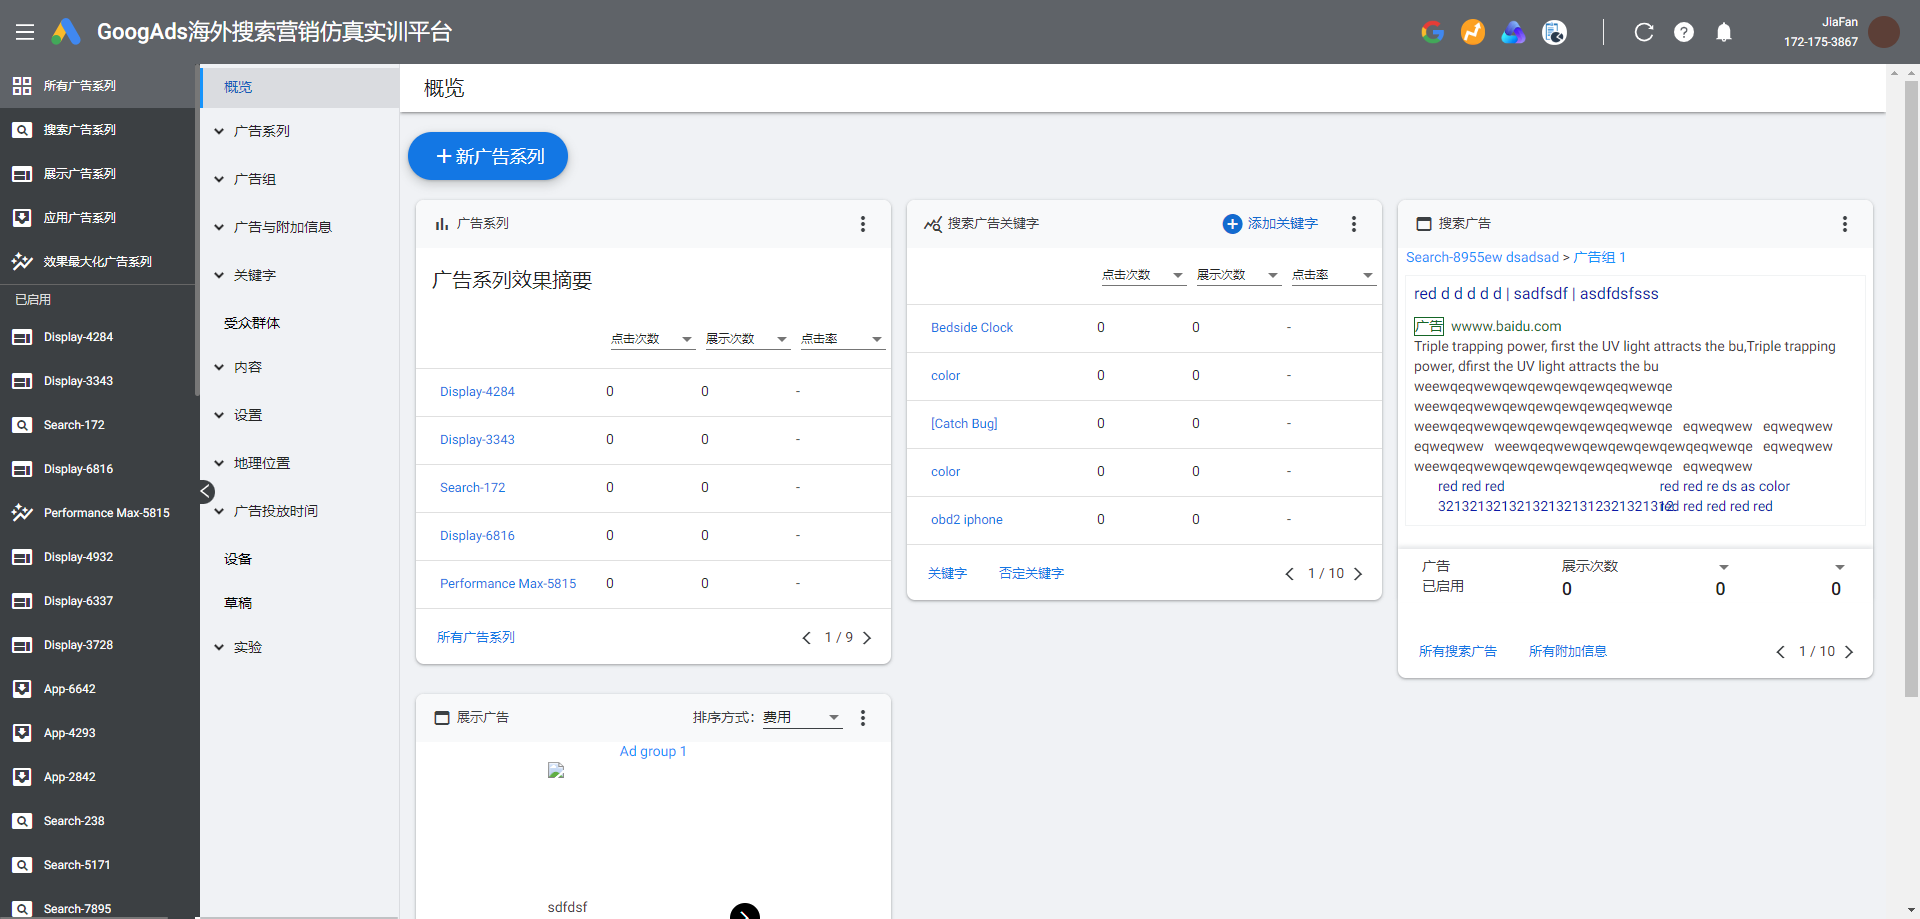Click the refresh icon in header

point(1643,32)
